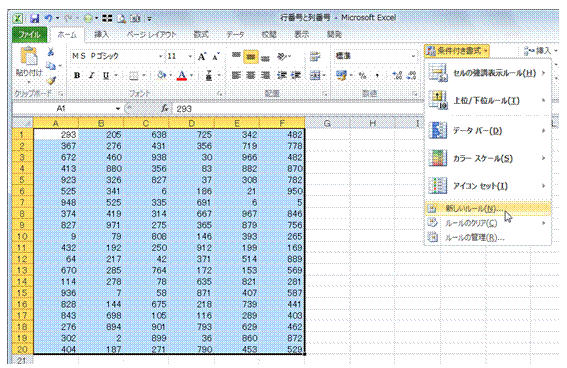Toggle align text left
567x368 pixels.
click(x=236, y=76)
